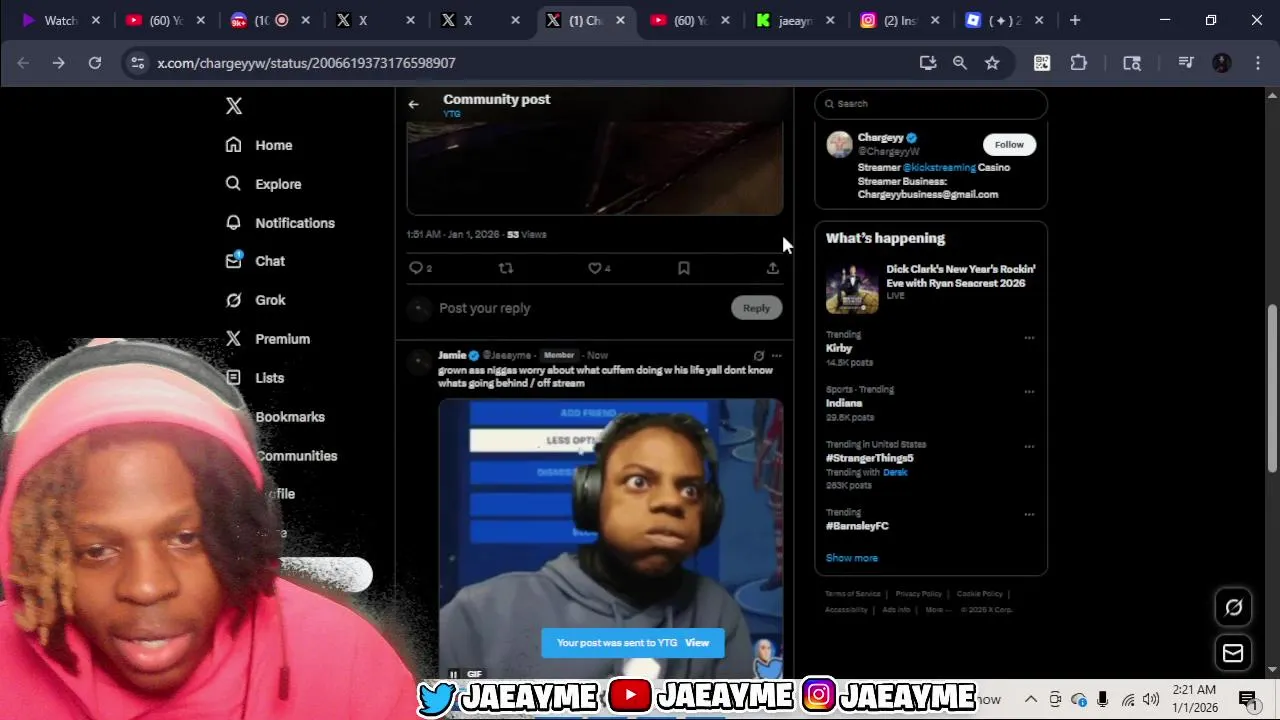Click the browser back button

23,63
